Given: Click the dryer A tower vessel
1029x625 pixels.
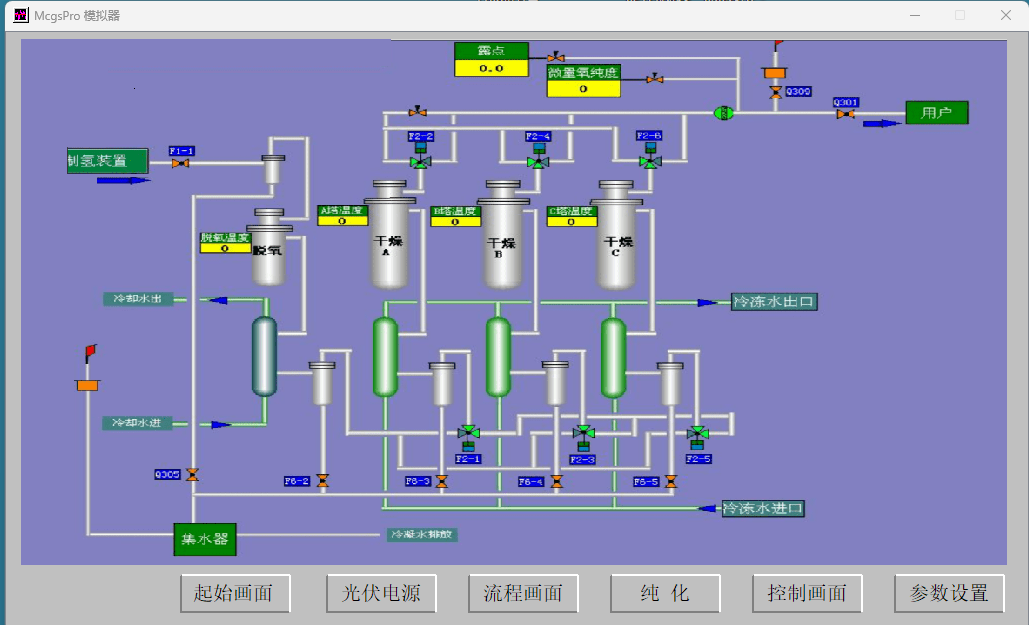Looking at the screenshot, I should pyautogui.click(x=390, y=240).
